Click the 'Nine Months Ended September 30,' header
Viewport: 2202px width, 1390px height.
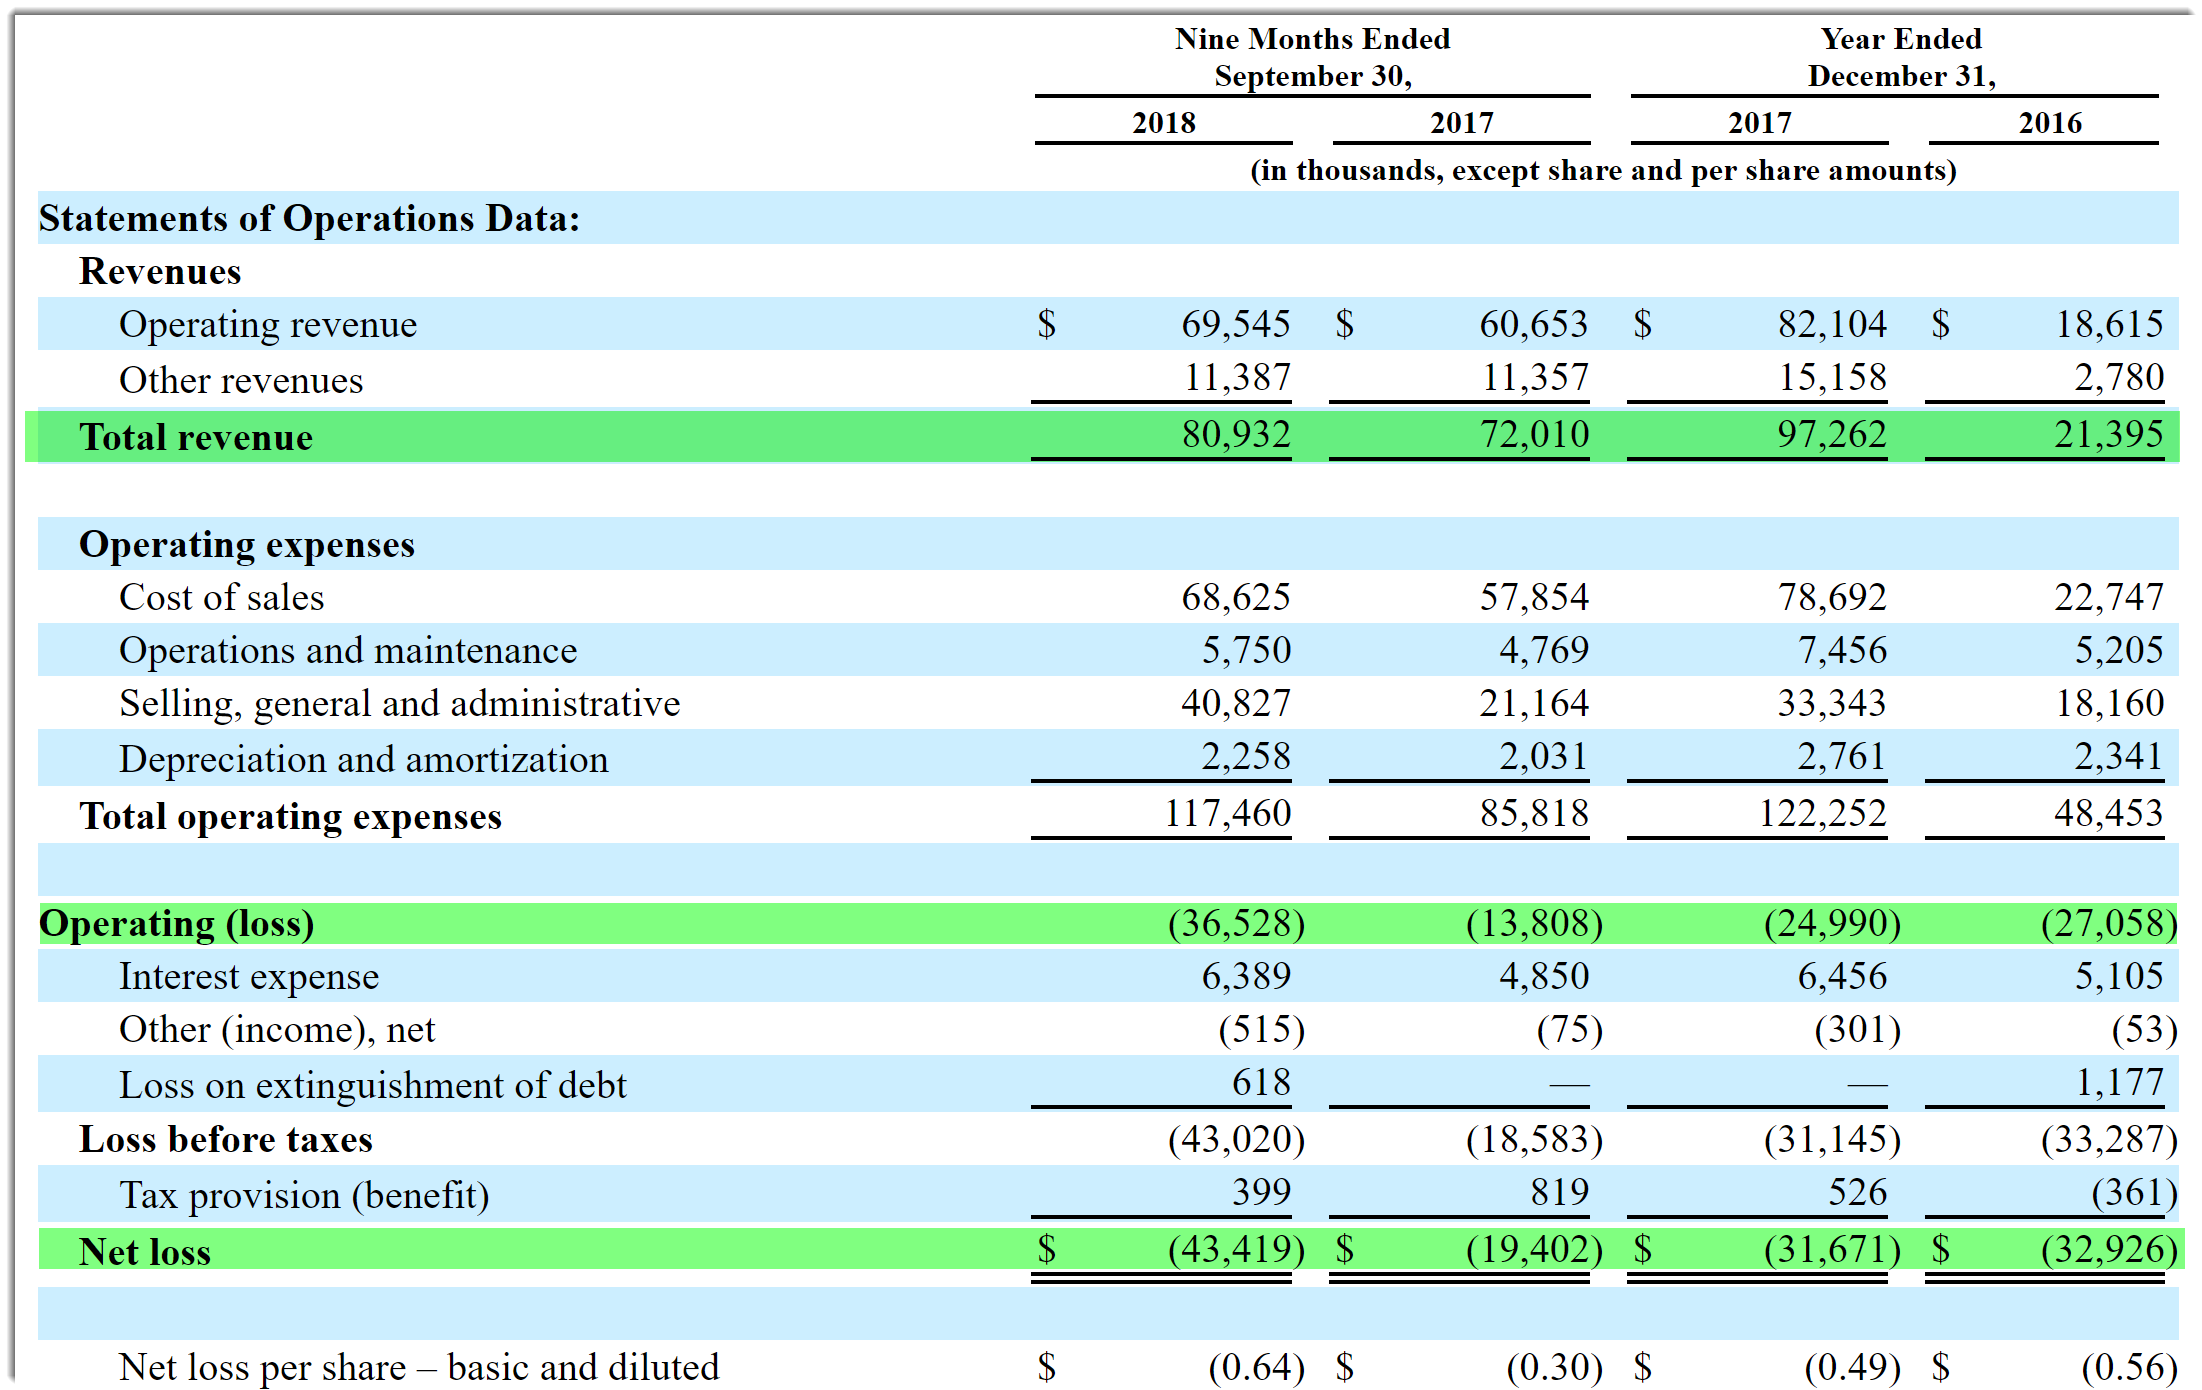[x=1312, y=57]
